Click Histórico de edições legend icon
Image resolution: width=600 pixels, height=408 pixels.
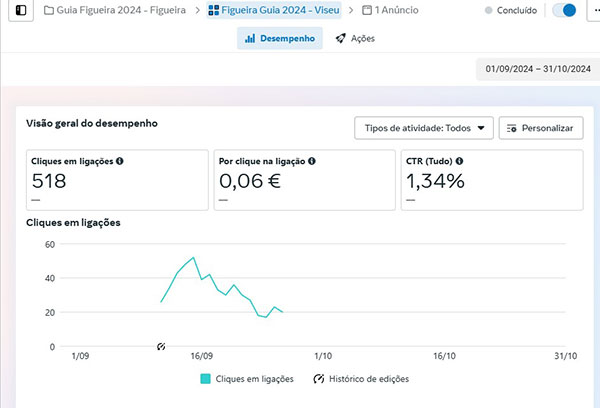click(x=319, y=379)
